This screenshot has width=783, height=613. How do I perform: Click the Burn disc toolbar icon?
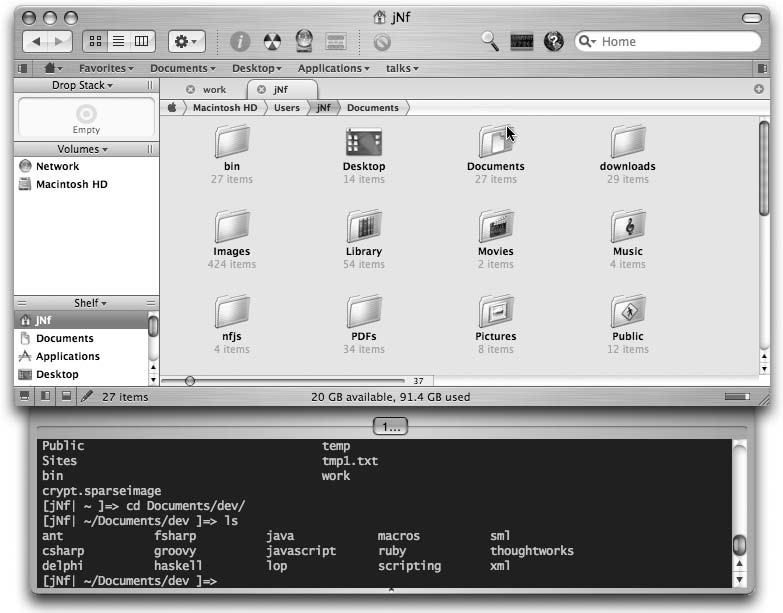click(272, 41)
